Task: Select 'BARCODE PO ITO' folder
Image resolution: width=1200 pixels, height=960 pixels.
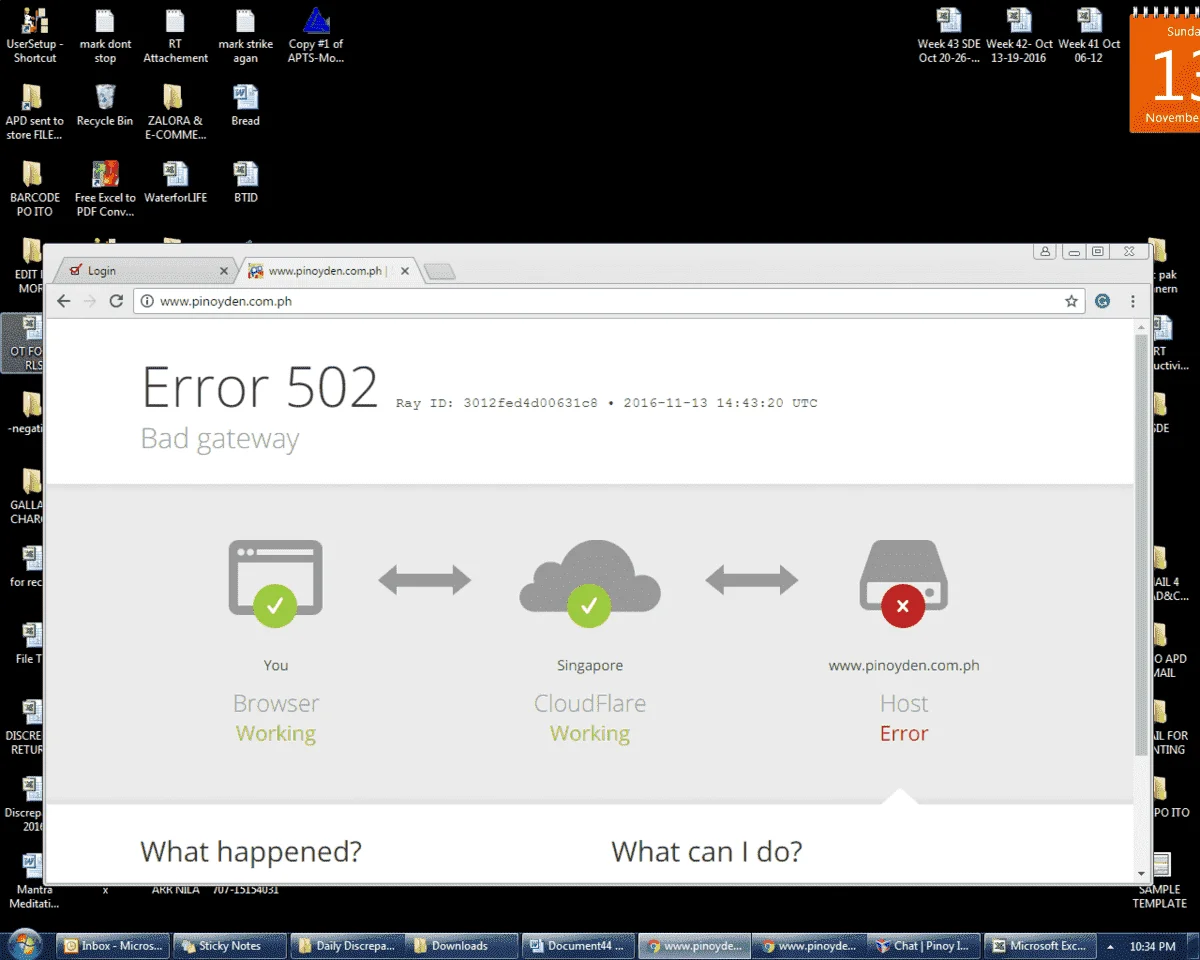Action: tap(35, 189)
